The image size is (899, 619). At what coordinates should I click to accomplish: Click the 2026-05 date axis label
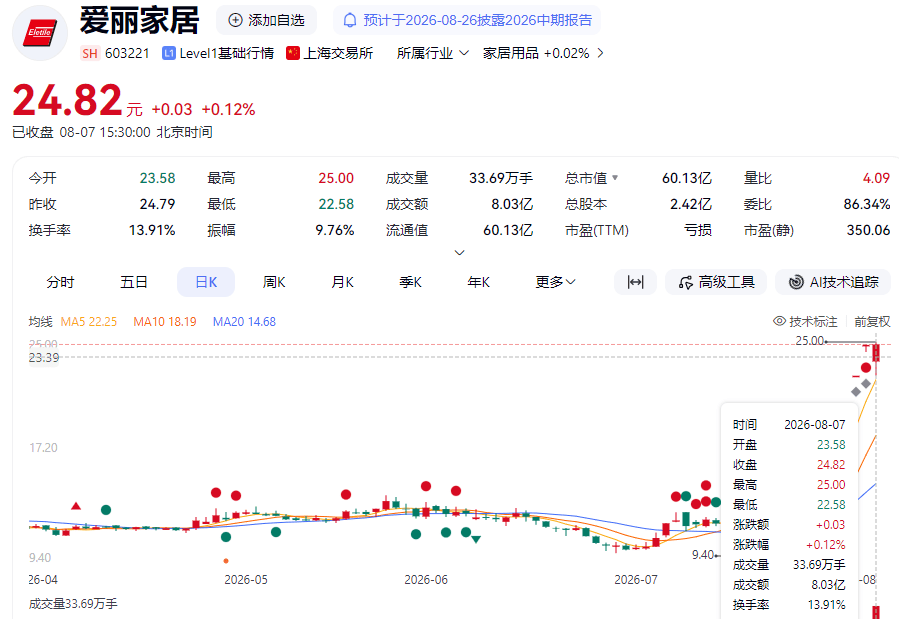246,579
